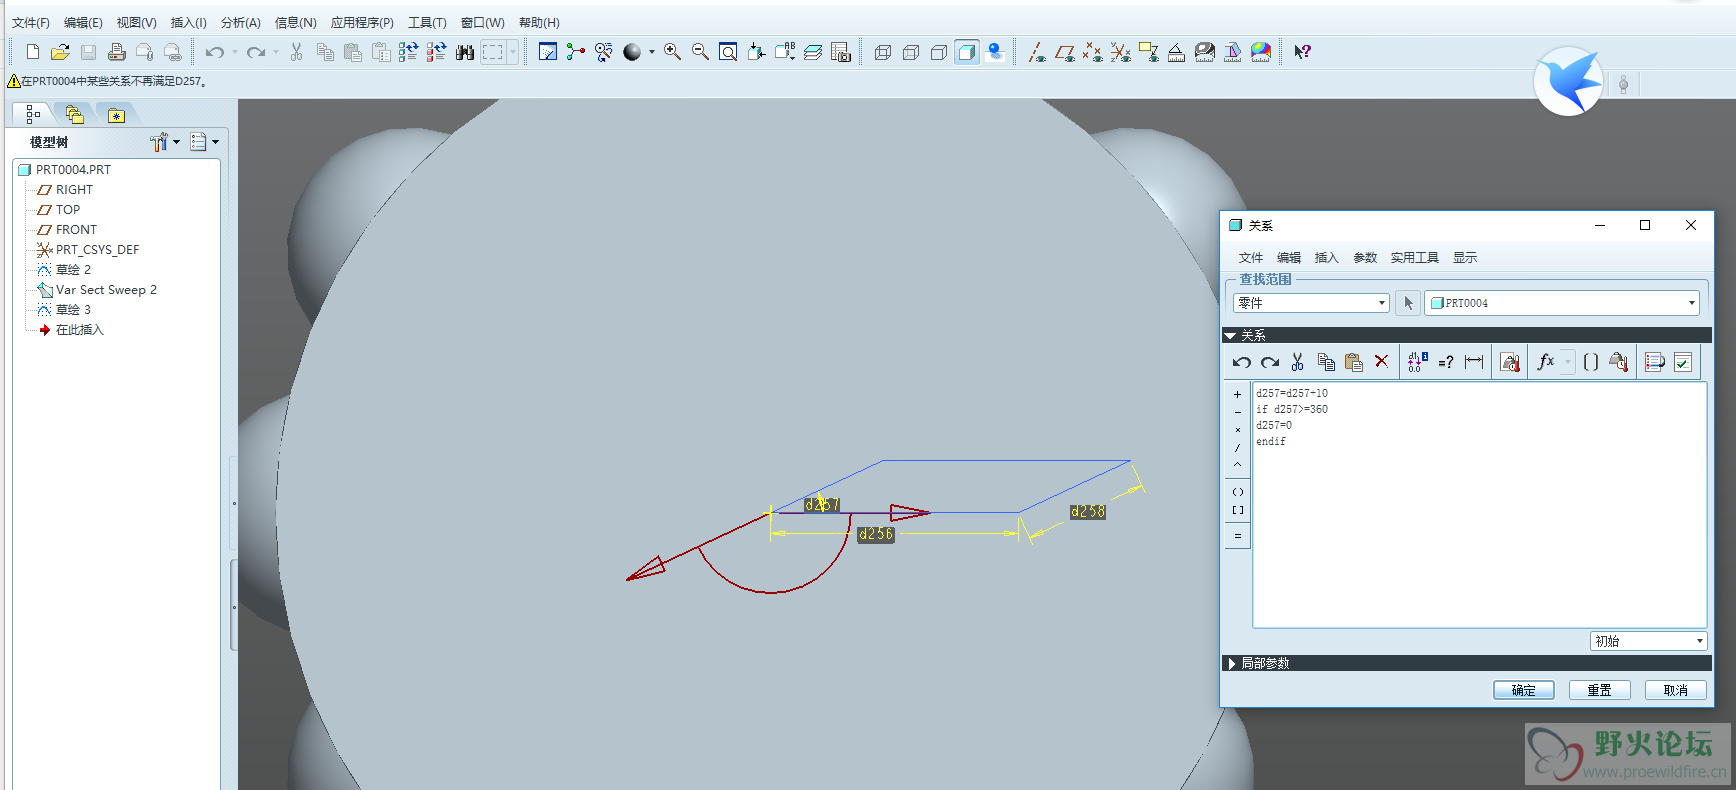
Task: Open the 文件(F) main menu
Action: click(31, 22)
